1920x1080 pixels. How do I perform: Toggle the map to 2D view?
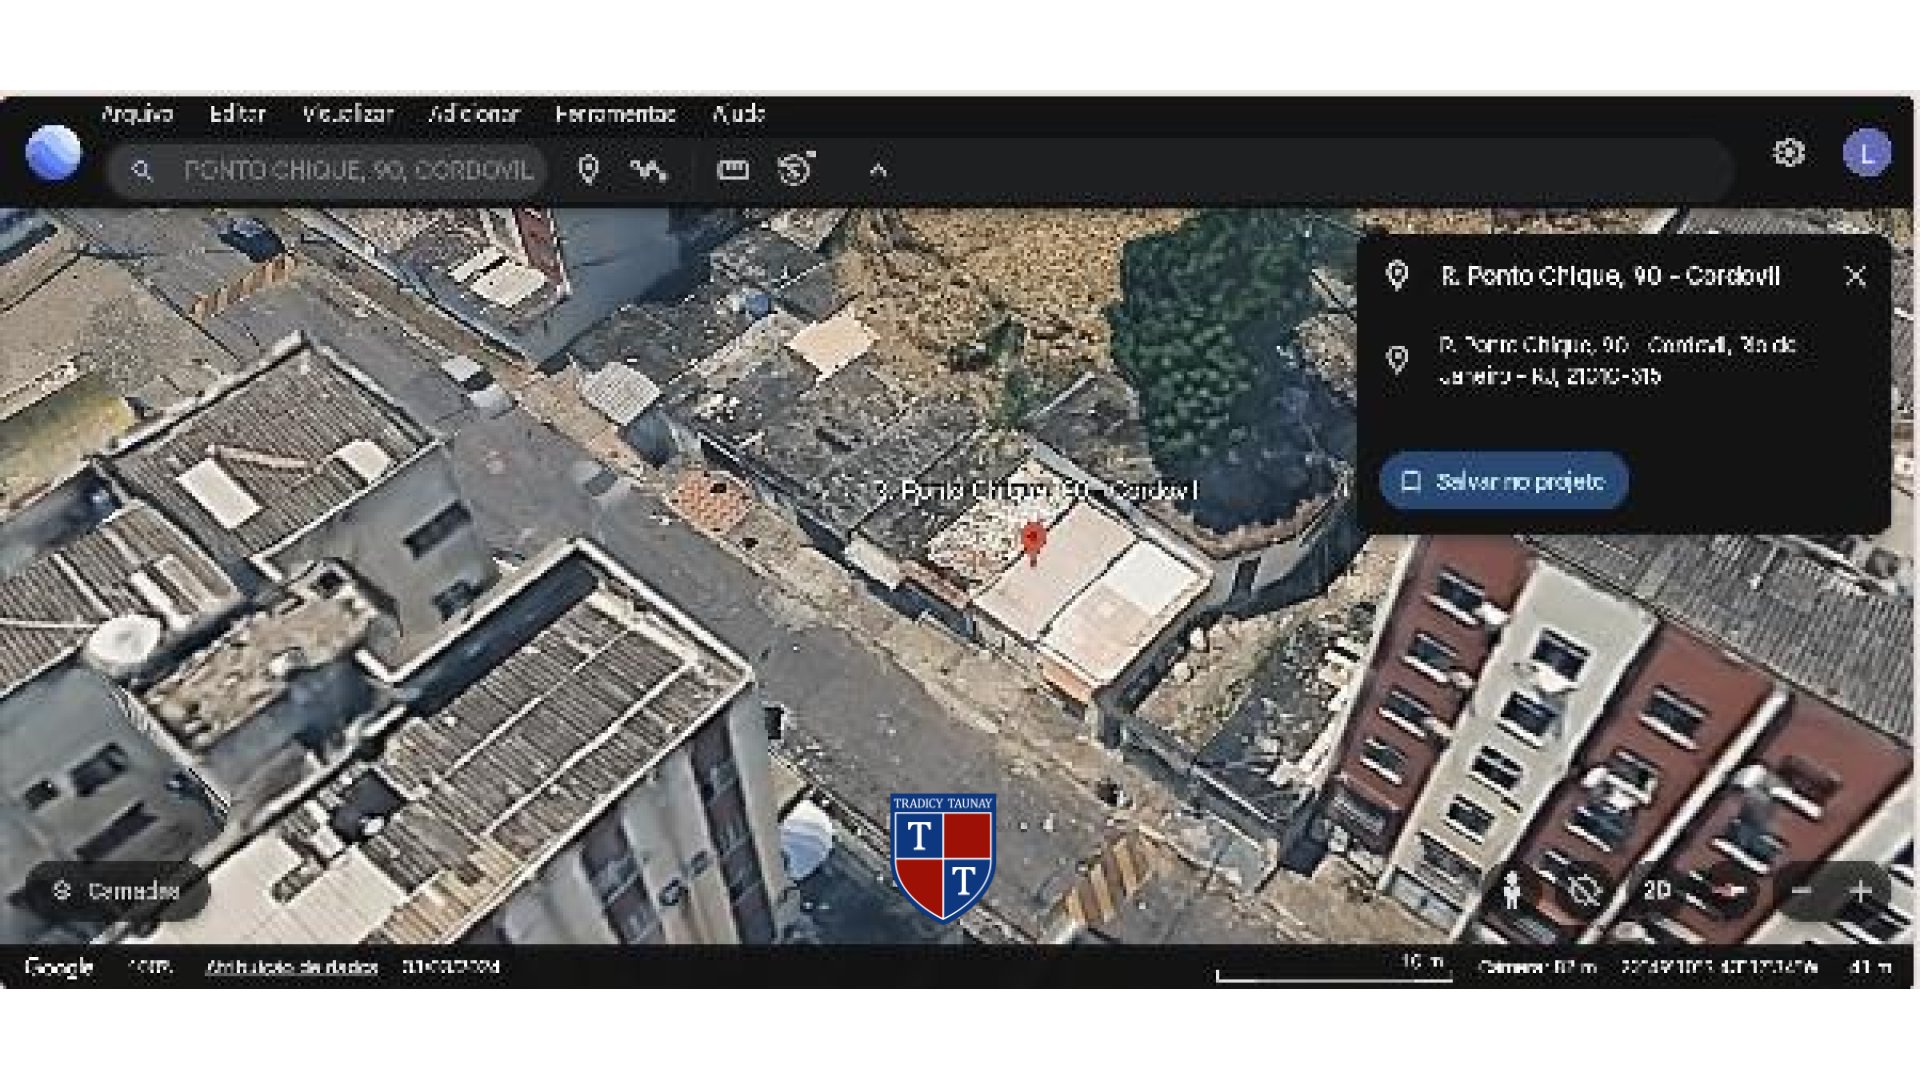coord(1656,890)
